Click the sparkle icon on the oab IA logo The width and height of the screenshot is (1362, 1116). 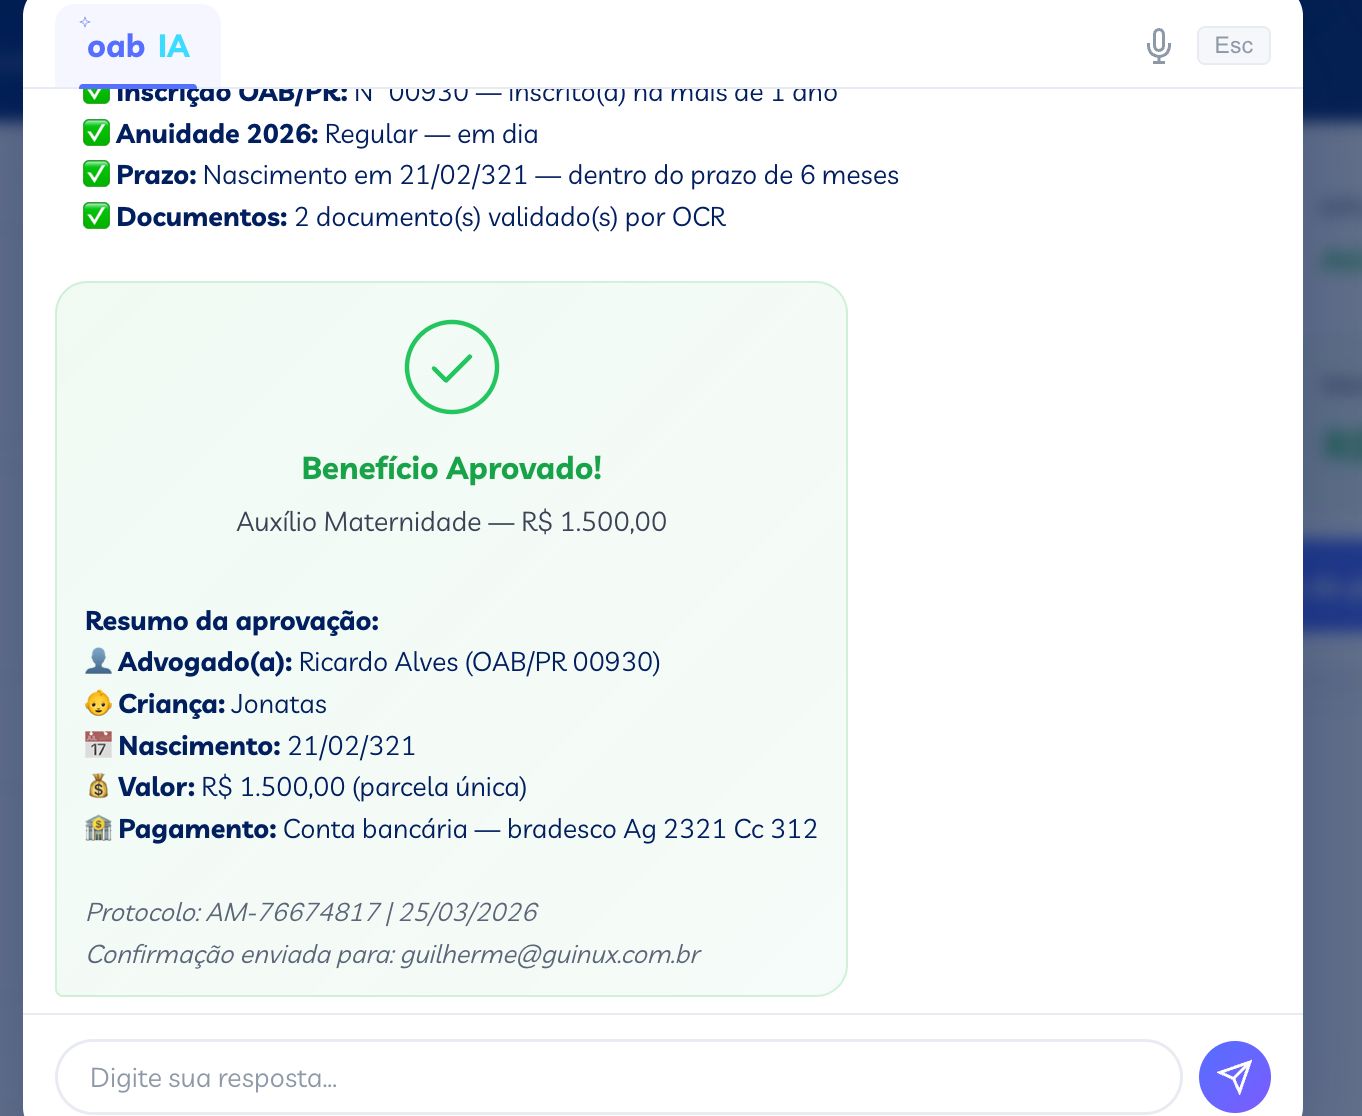(85, 20)
